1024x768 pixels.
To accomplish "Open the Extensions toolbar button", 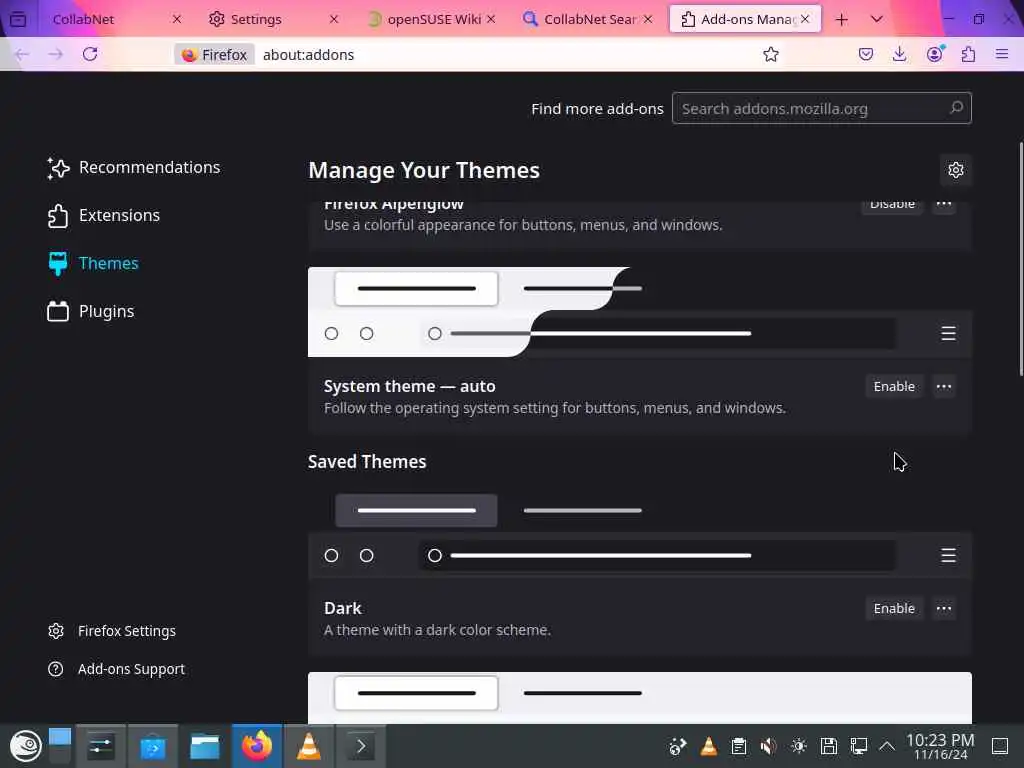I will click(x=968, y=54).
